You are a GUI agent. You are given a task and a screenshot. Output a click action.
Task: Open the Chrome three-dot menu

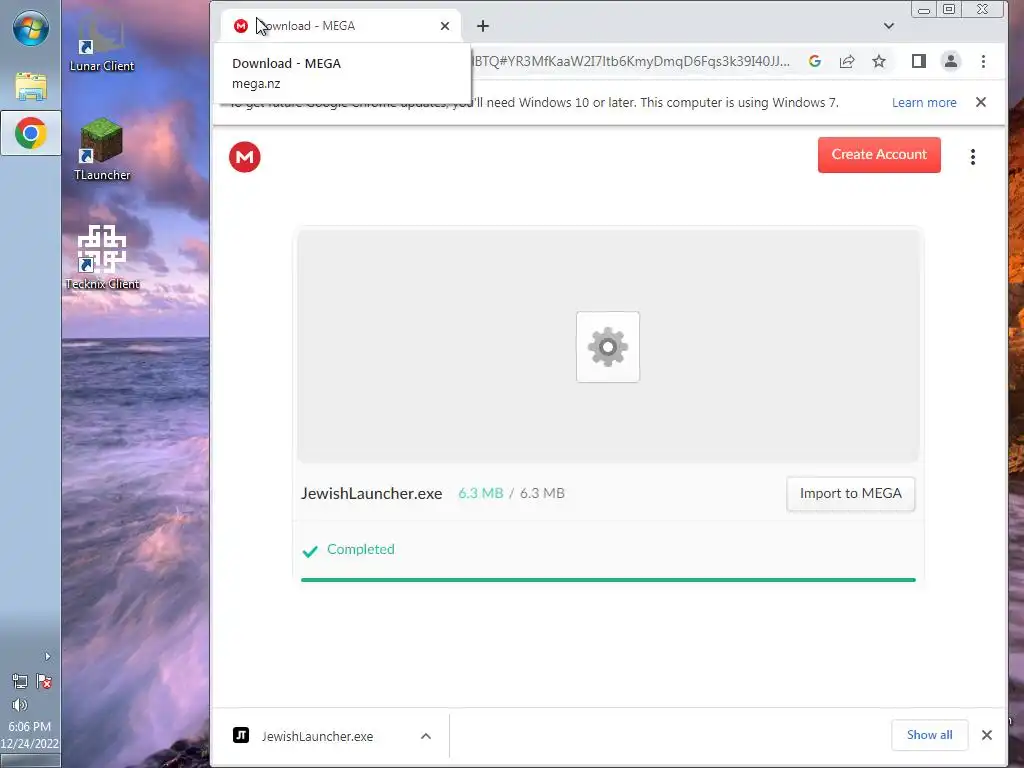point(983,61)
